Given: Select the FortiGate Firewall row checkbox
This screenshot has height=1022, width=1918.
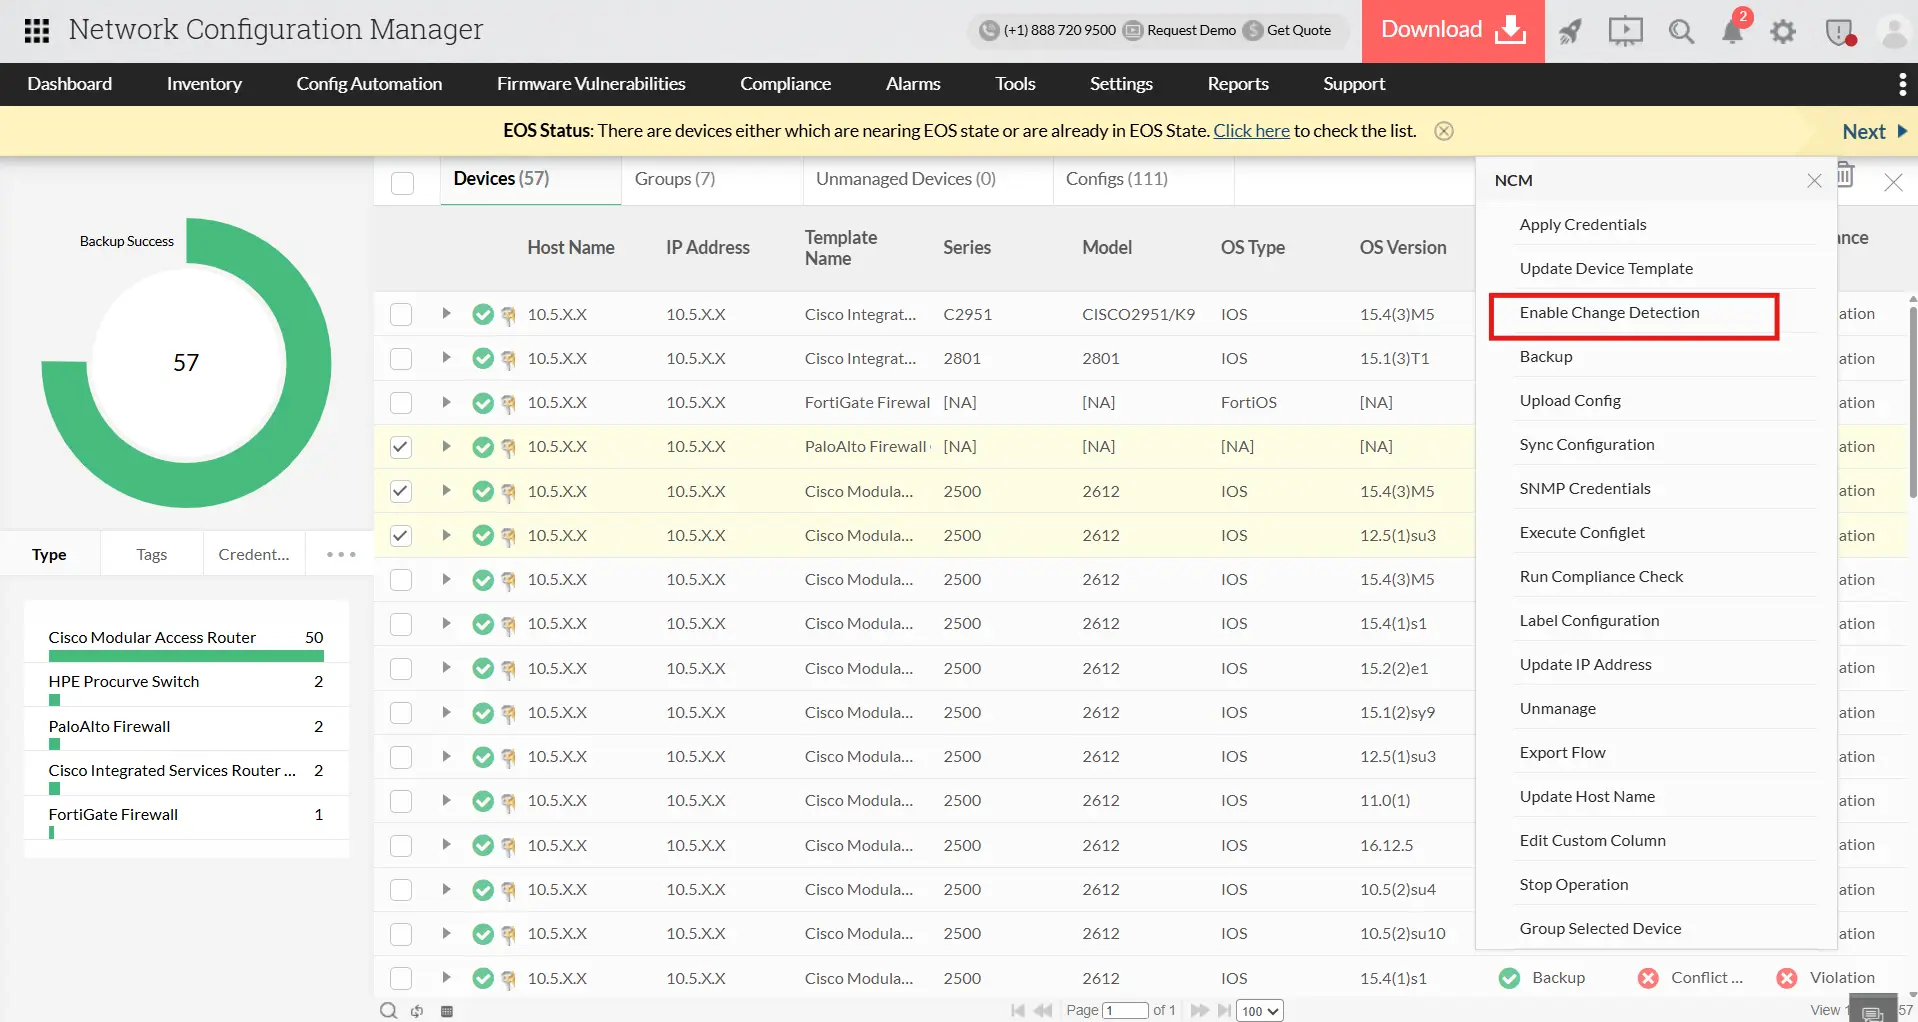Looking at the screenshot, I should pos(401,402).
